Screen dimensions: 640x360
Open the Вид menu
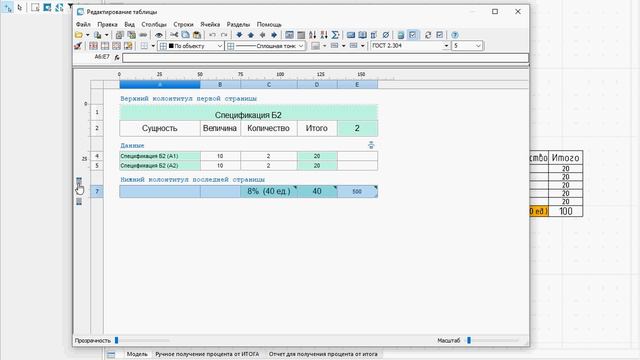point(129,24)
